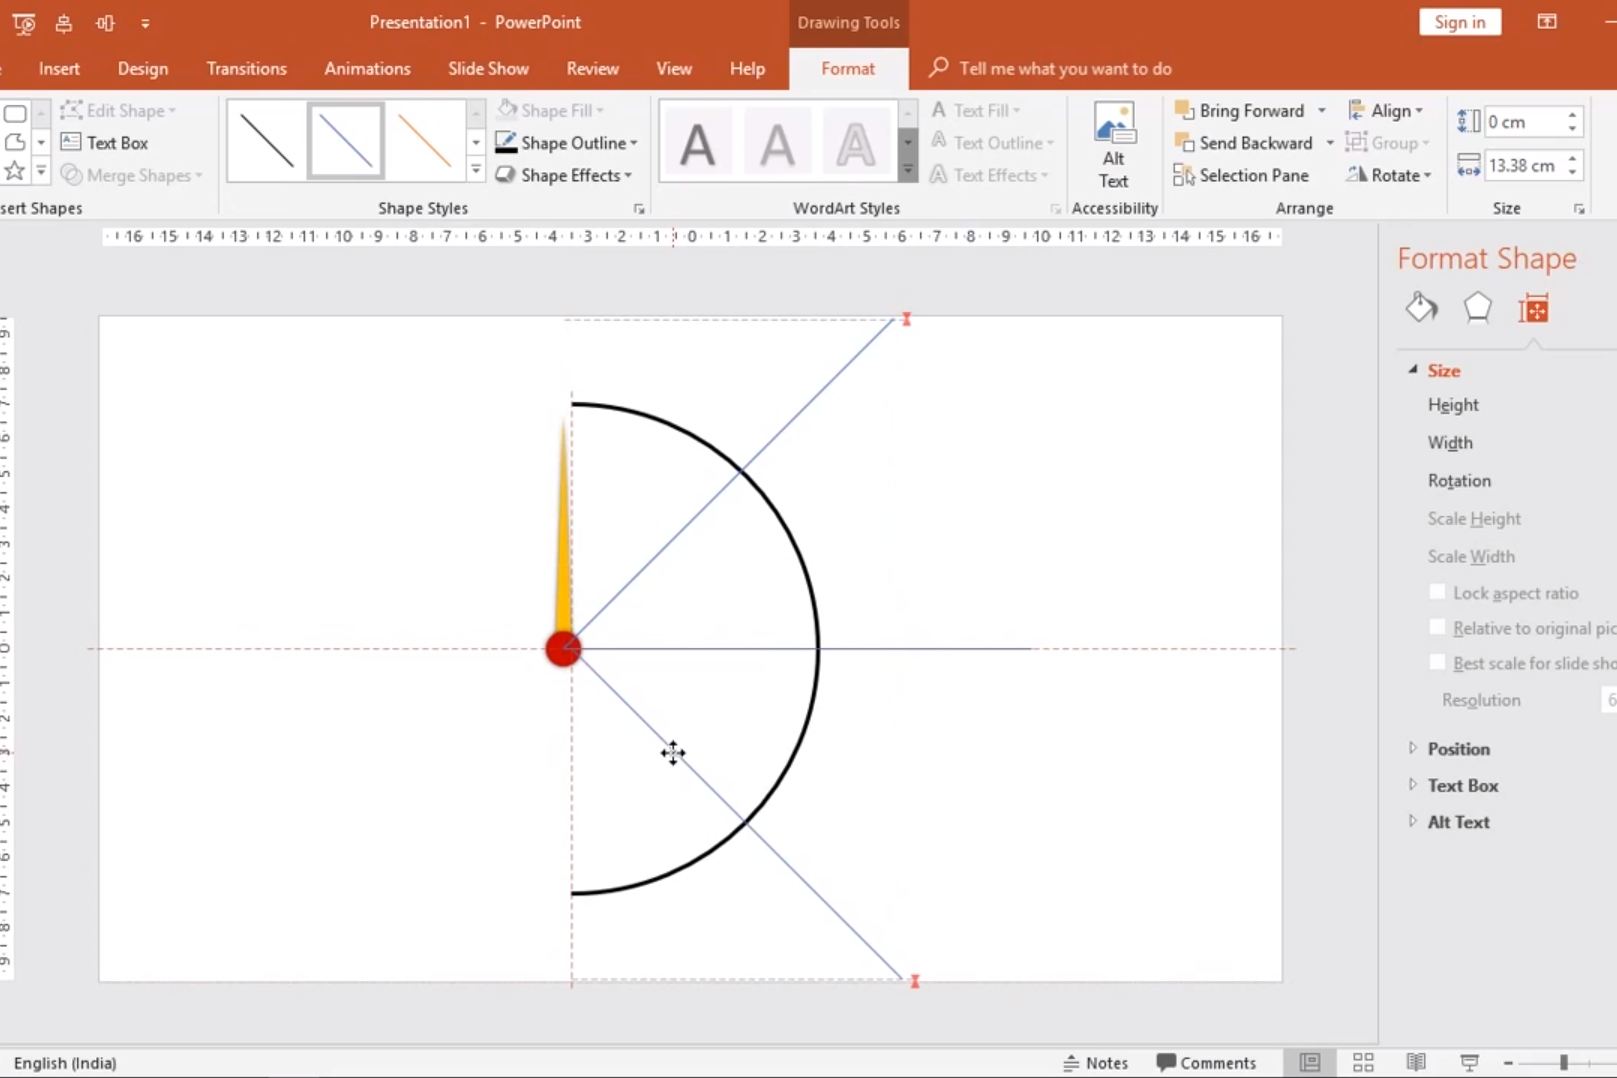Tick Best scale for slide show
1617x1078 pixels.
pyautogui.click(x=1437, y=663)
